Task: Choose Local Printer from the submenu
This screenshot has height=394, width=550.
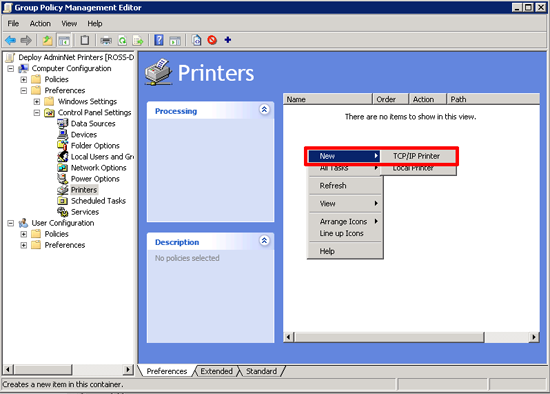Action: 418,169
